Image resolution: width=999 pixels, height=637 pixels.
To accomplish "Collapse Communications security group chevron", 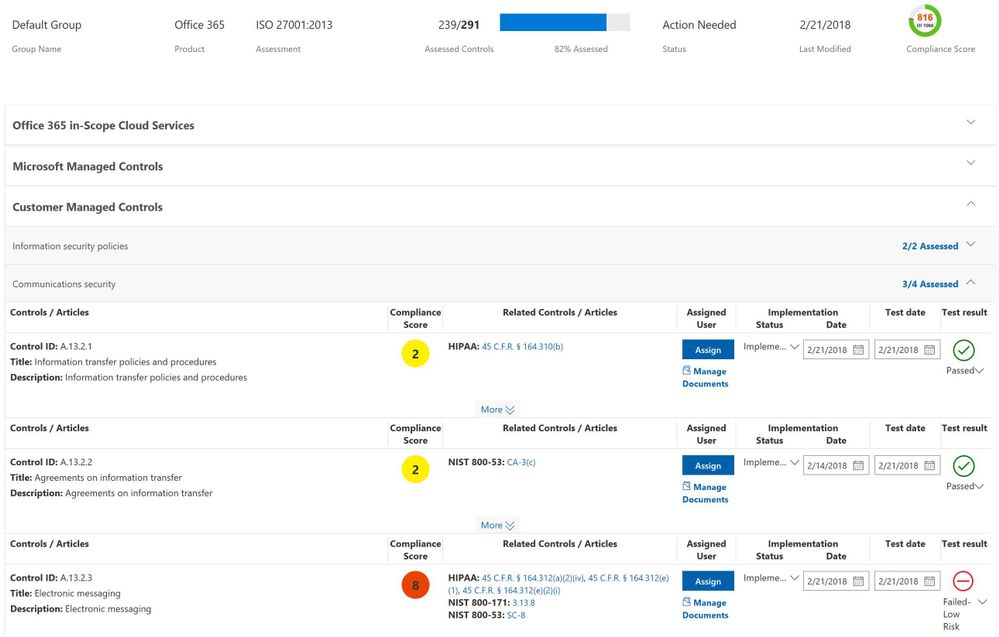I will click(970, 282).
